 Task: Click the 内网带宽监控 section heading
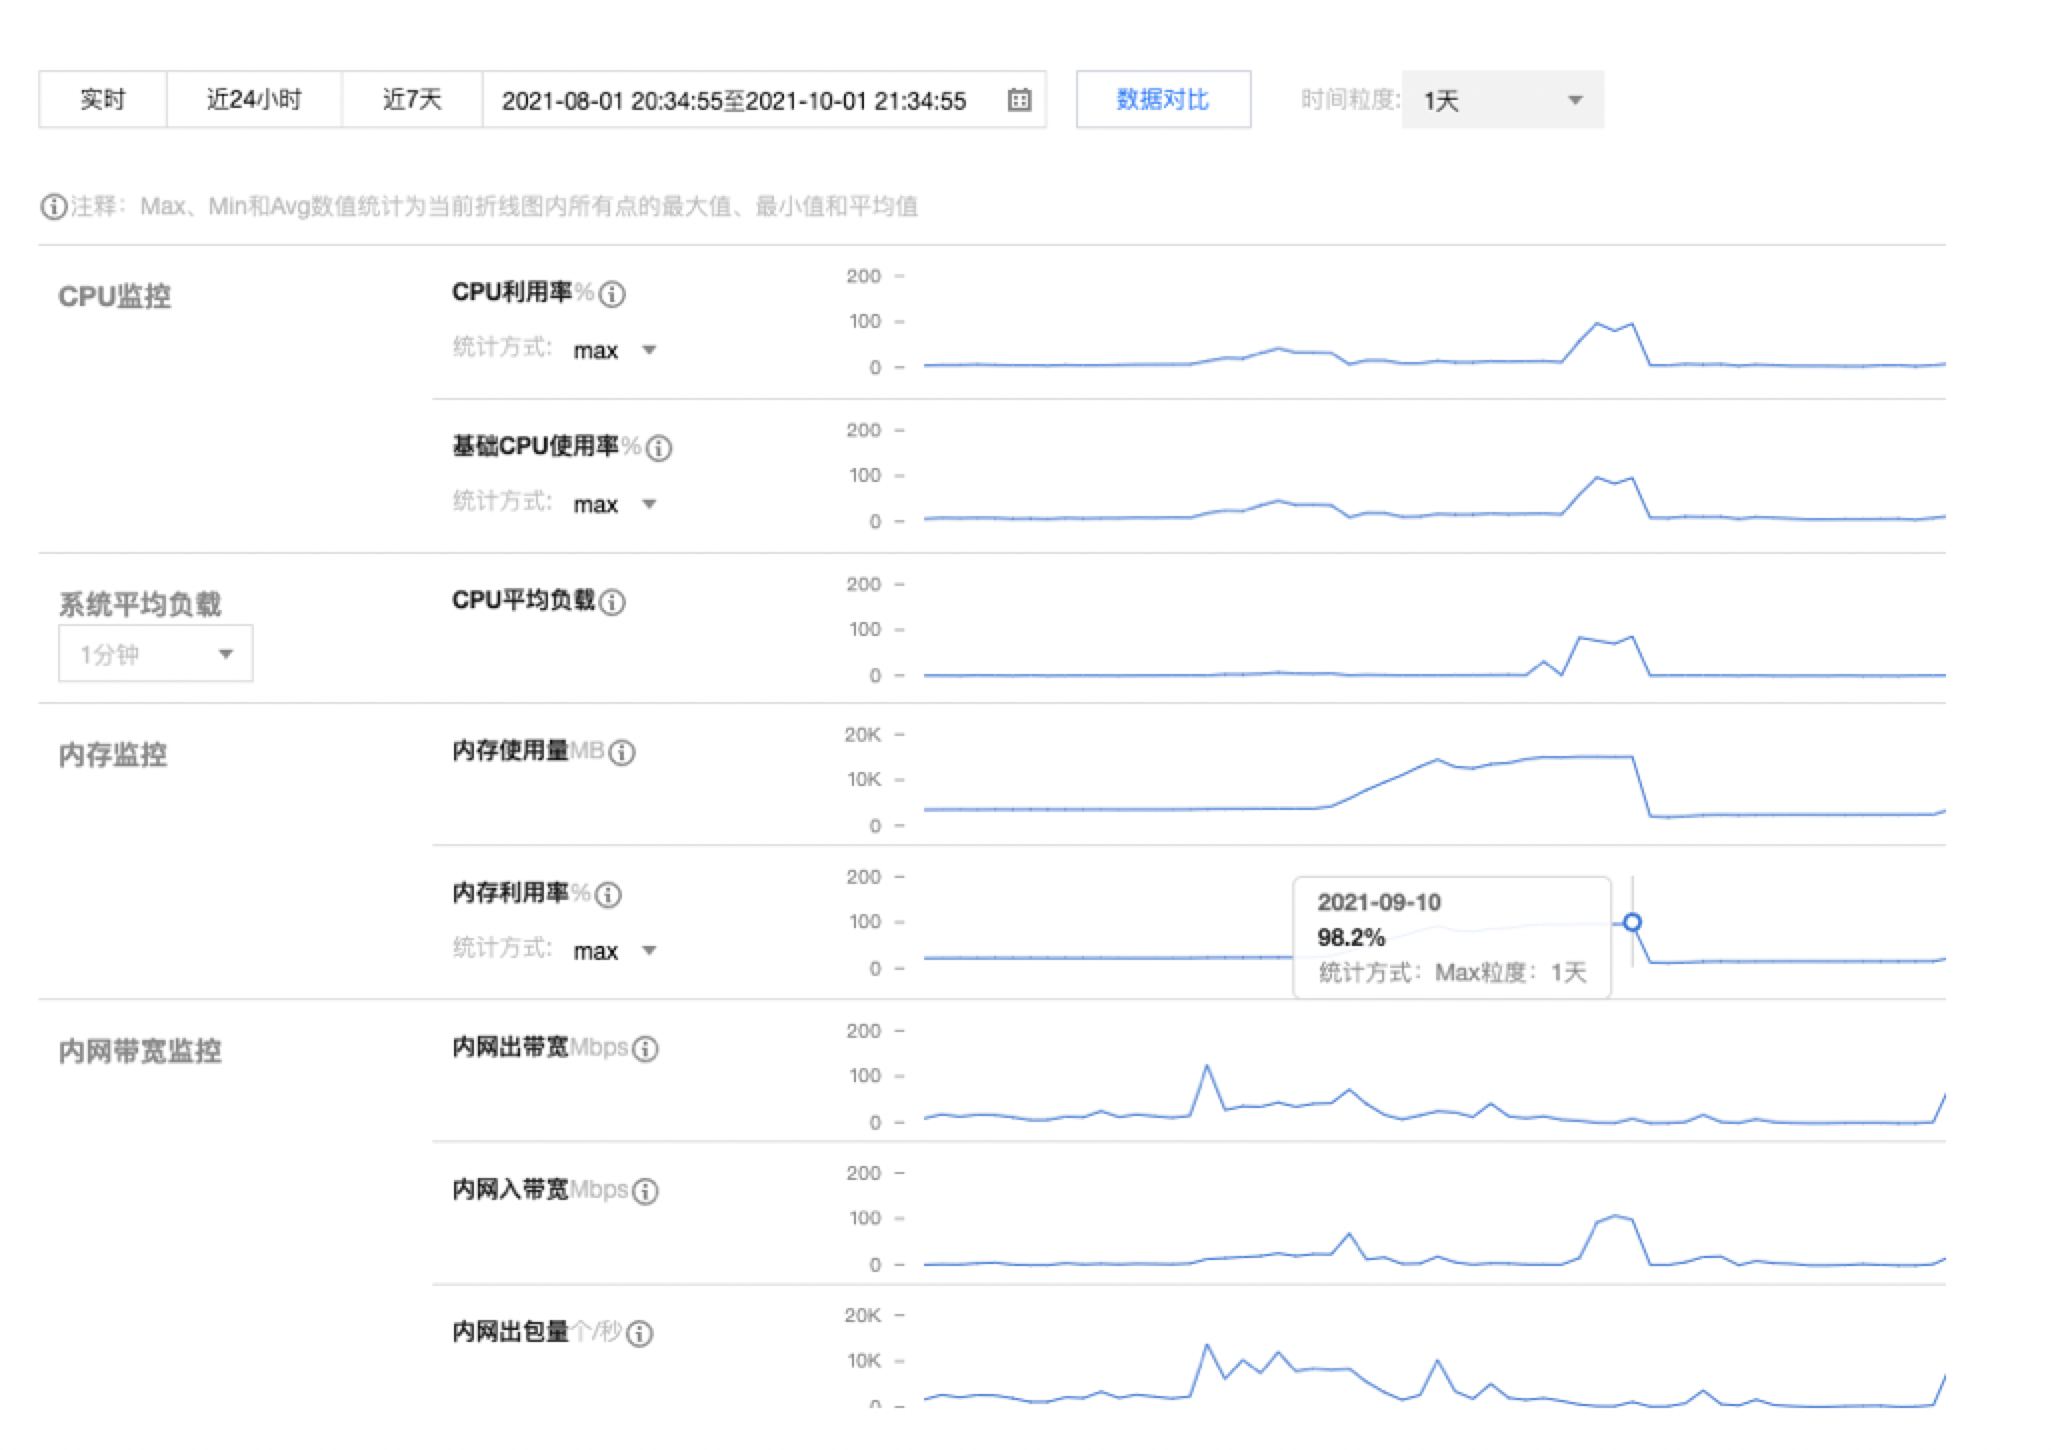[x=140, y=1051]
